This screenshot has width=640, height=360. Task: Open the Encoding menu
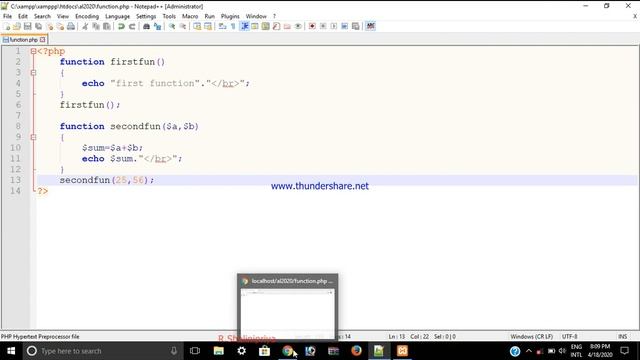87,16
